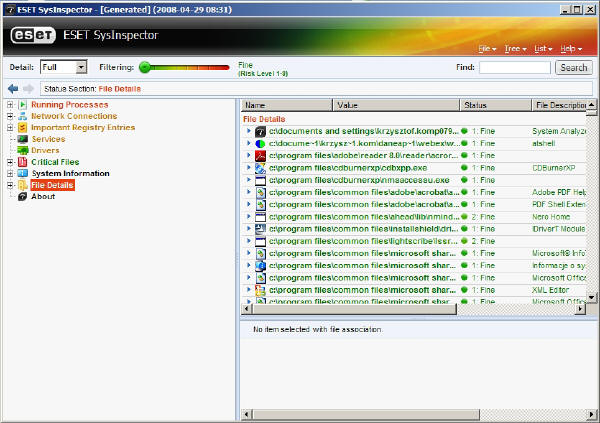Click icon of krzysztof.komp079 file row

point(260,132)
